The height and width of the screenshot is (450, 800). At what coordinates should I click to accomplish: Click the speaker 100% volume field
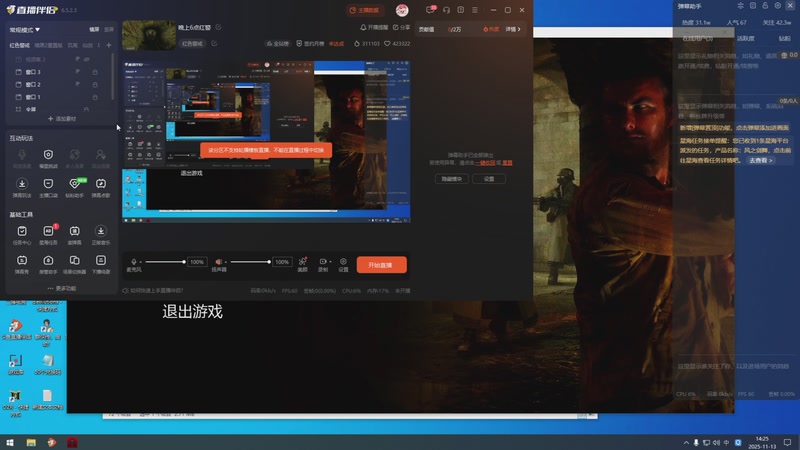point(282,262)
